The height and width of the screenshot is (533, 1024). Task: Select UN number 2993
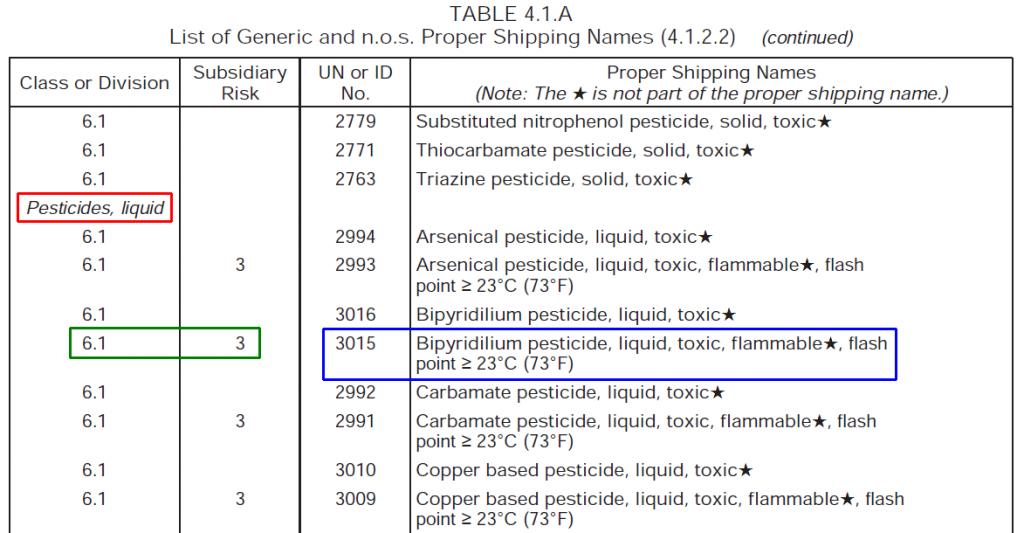[x=355, y=265]
